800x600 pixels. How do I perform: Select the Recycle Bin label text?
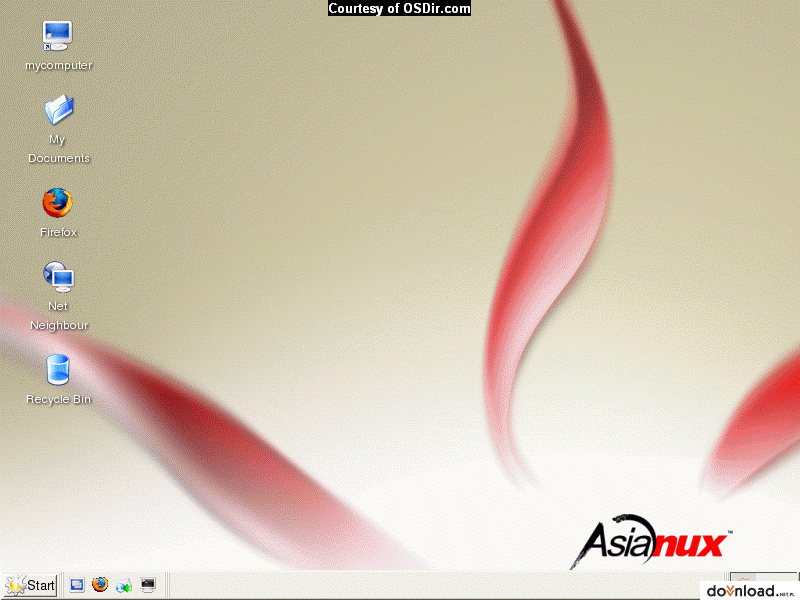pos(58,399)
